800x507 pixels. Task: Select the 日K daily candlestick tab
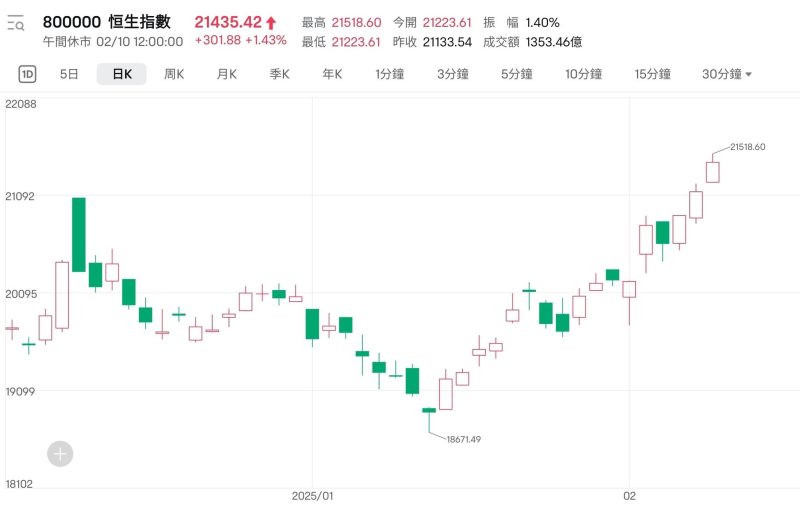click(121, 74)
